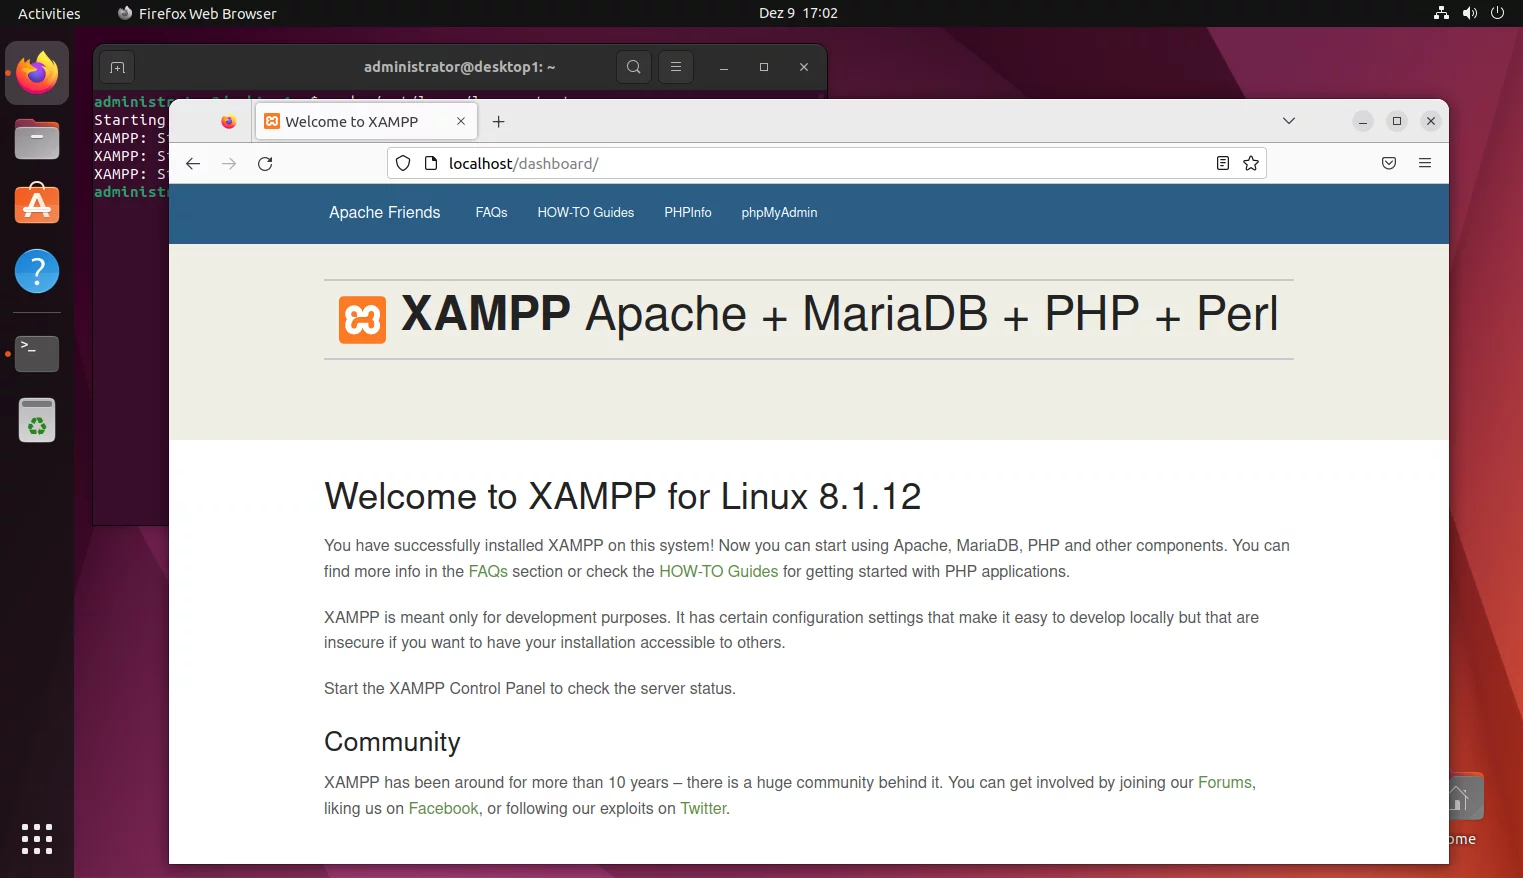Open Ubuntu Software in the dock
The width and height of the screenshot is (1523, 878).
tap(37, 204)
